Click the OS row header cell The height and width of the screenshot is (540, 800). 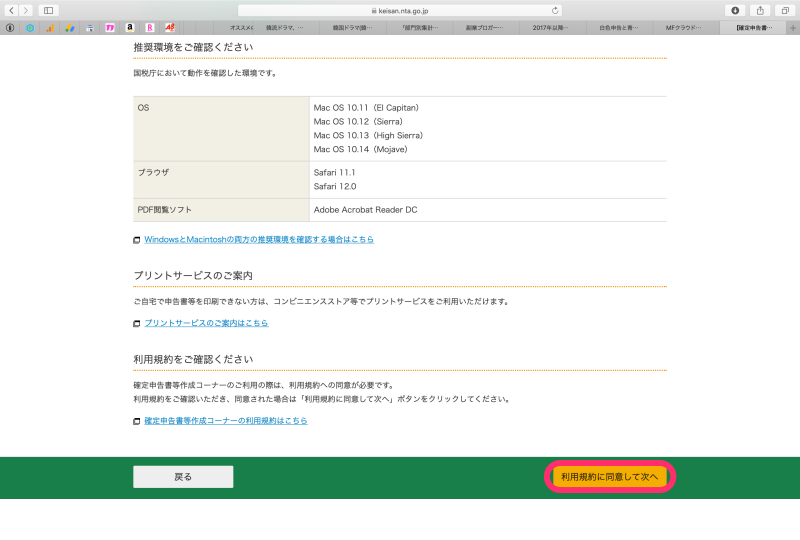[221, 129]
